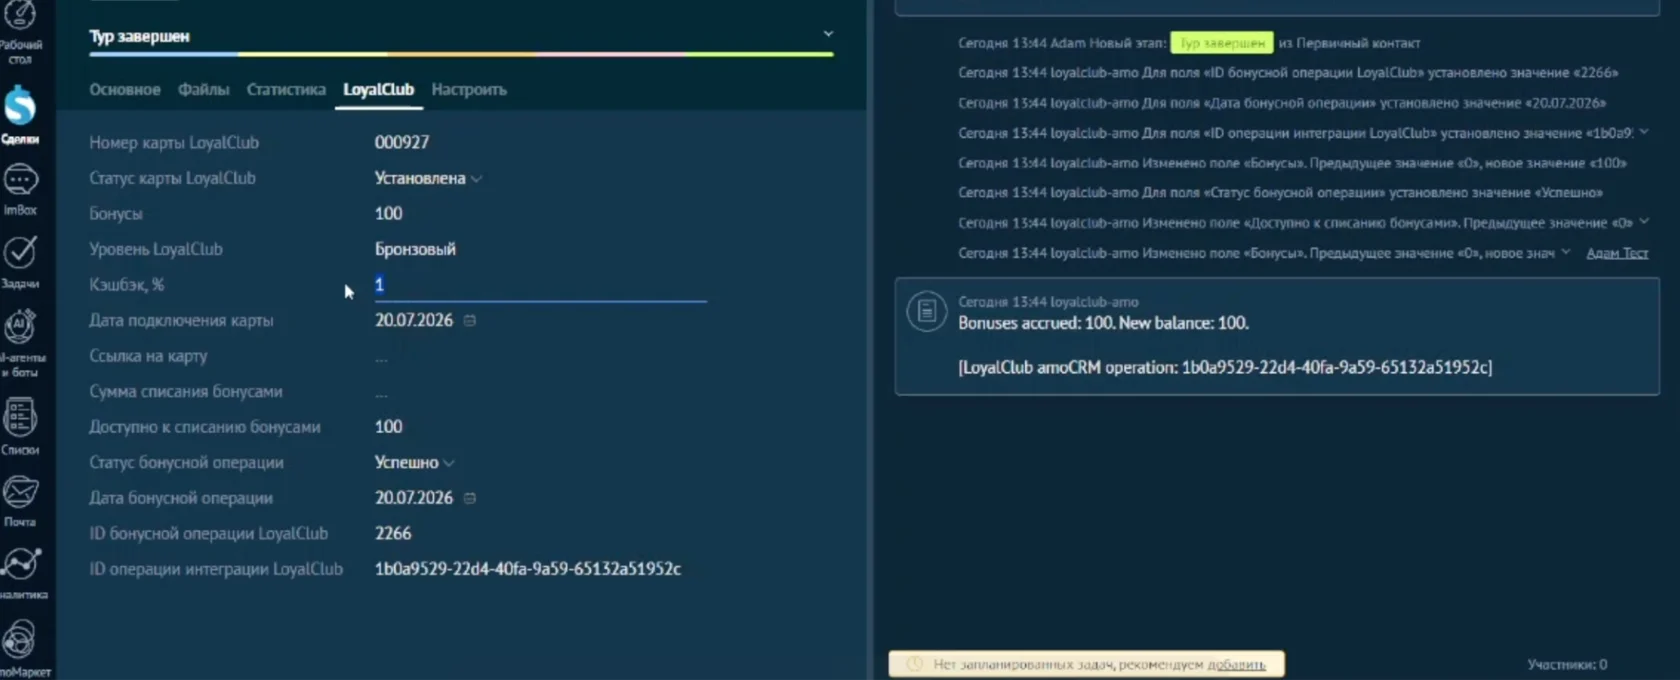
Task: Click the date 20.07.2026 of Дата бонусной операции
Action: click(x=414, y=498)
